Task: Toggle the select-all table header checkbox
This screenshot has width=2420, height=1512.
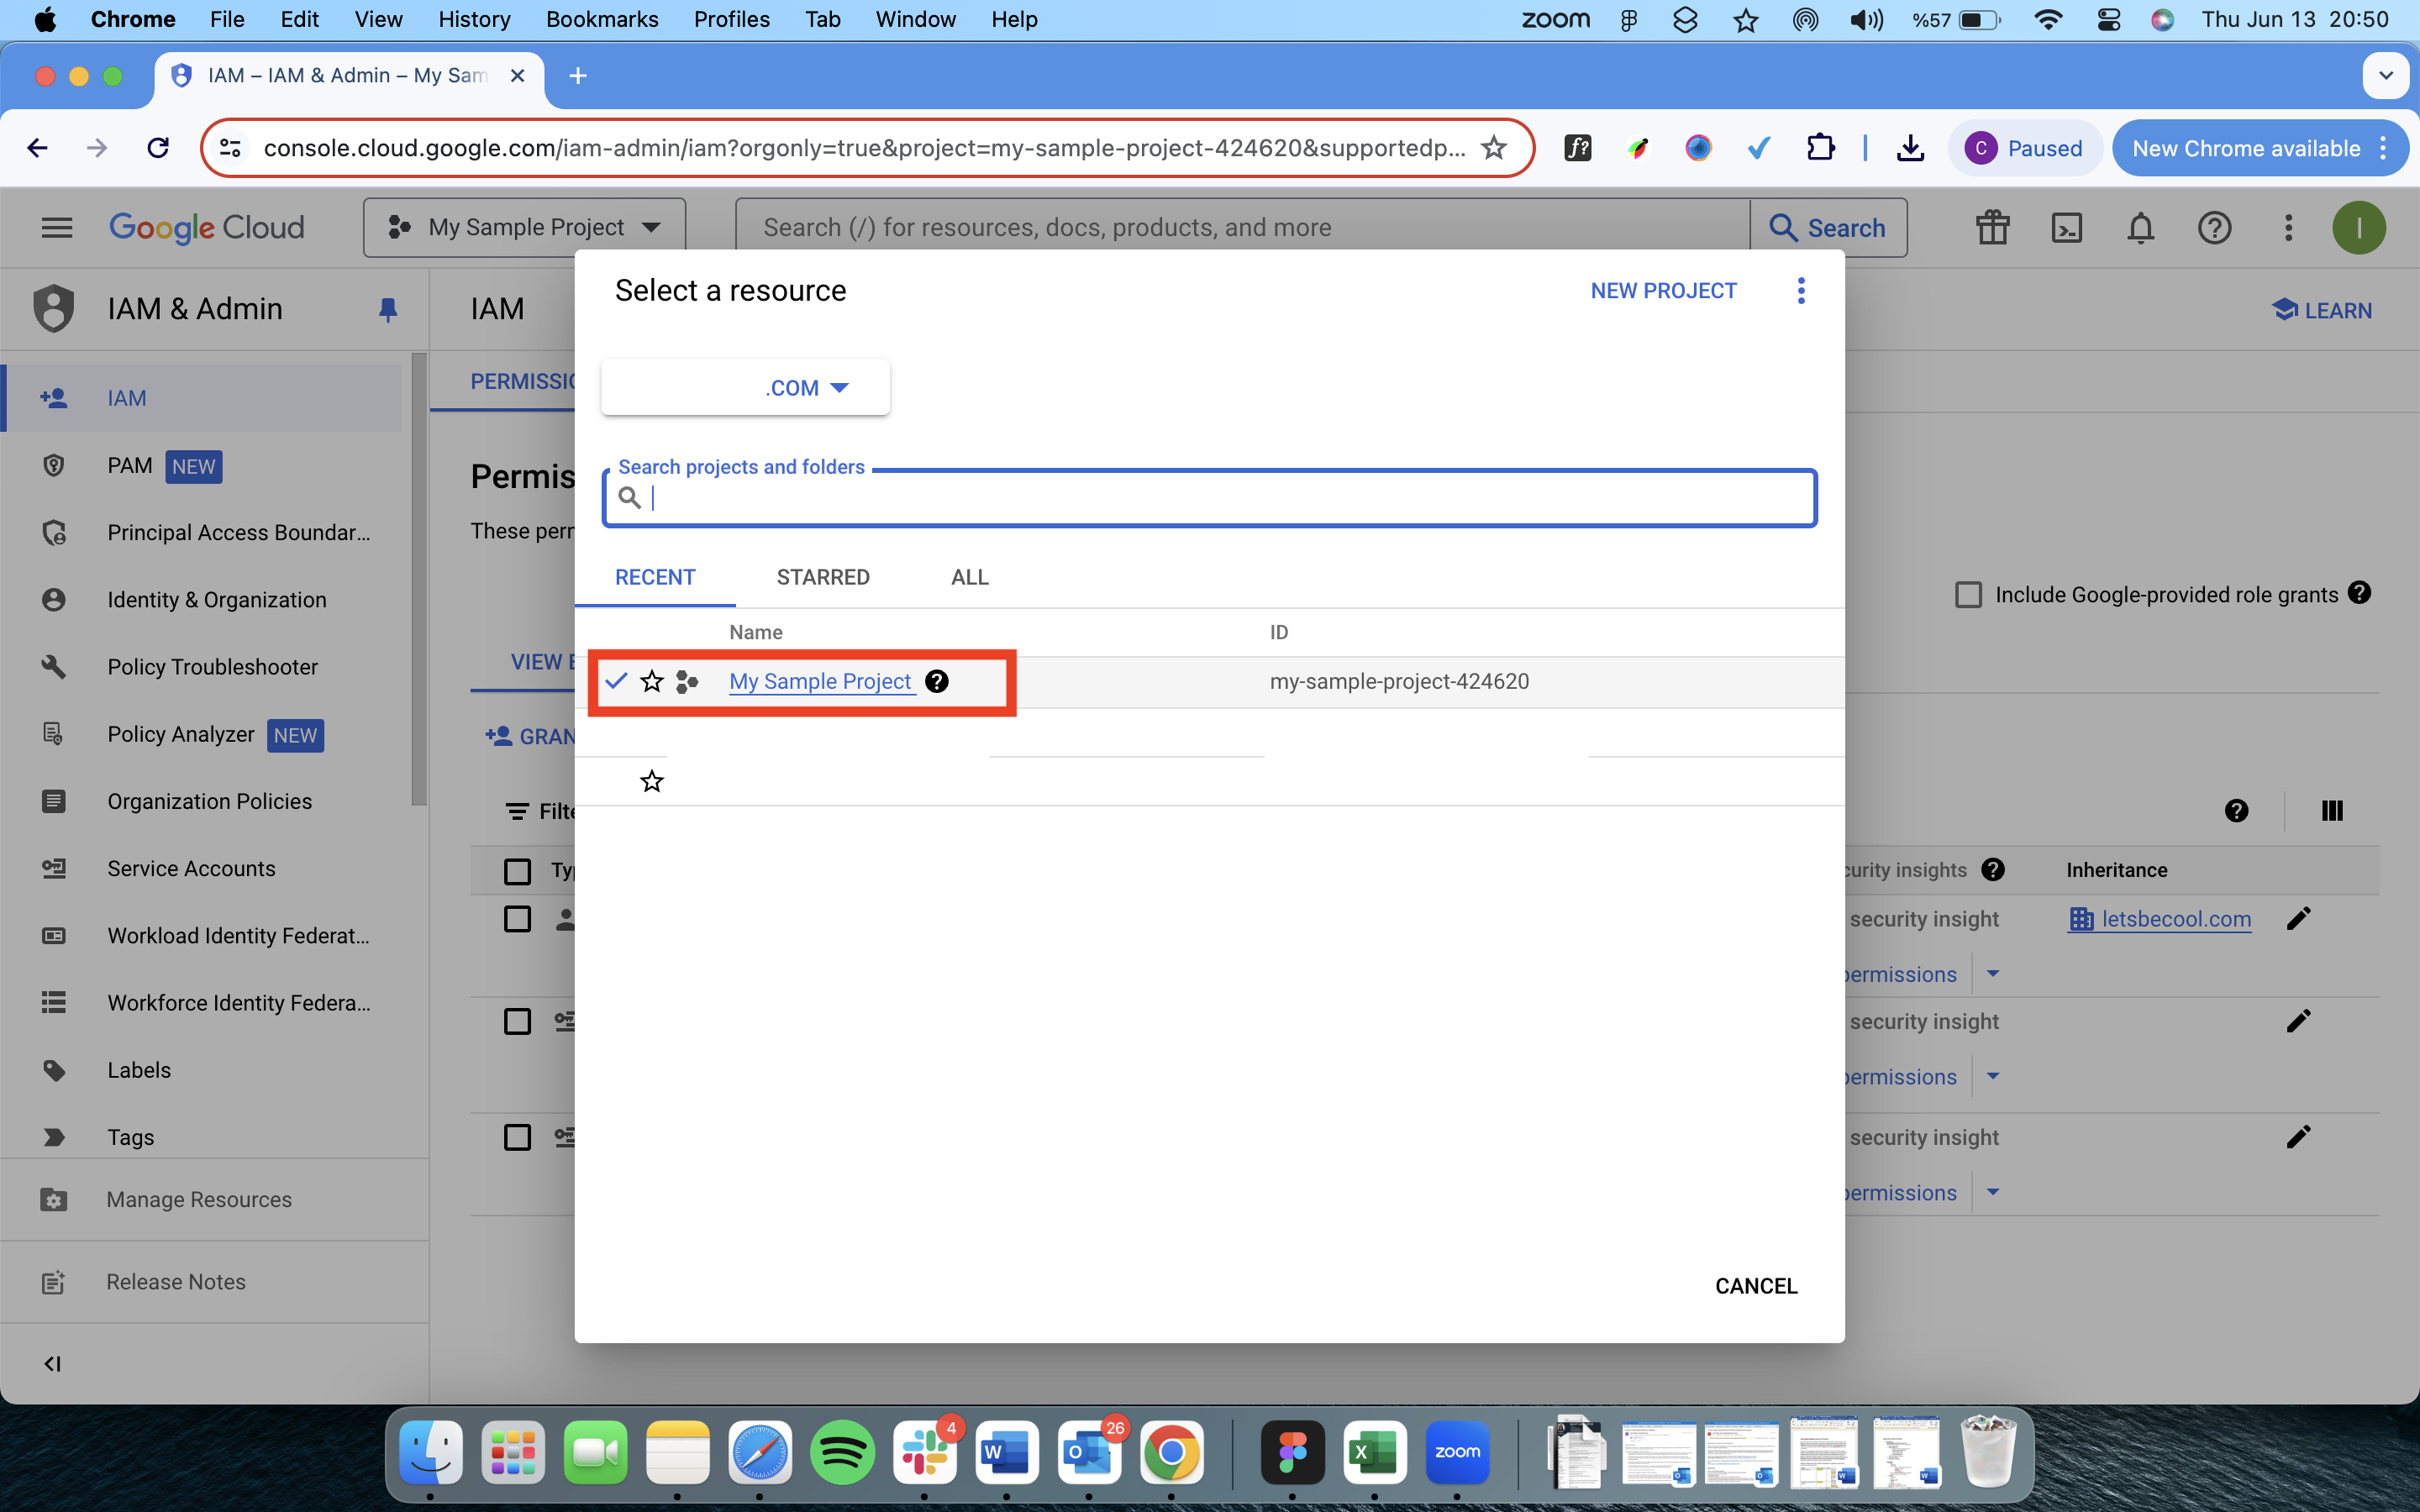Action: (517, 871)
